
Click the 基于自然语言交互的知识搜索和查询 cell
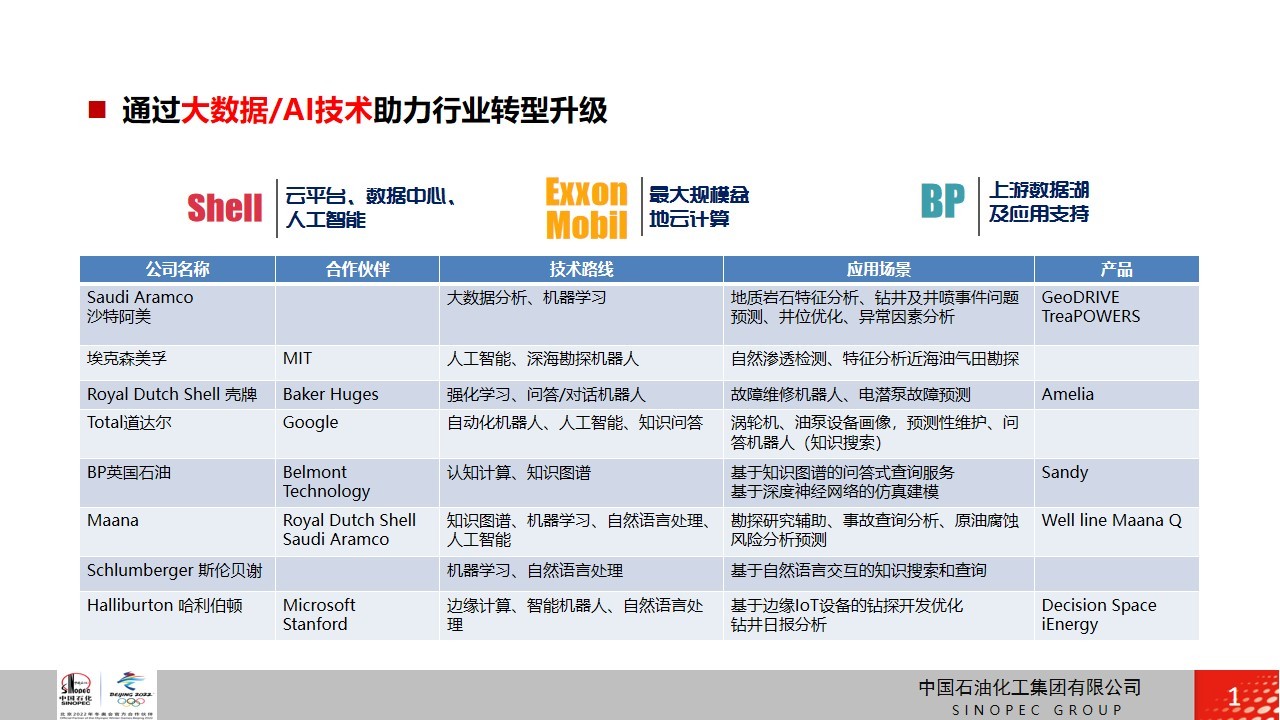879,574
